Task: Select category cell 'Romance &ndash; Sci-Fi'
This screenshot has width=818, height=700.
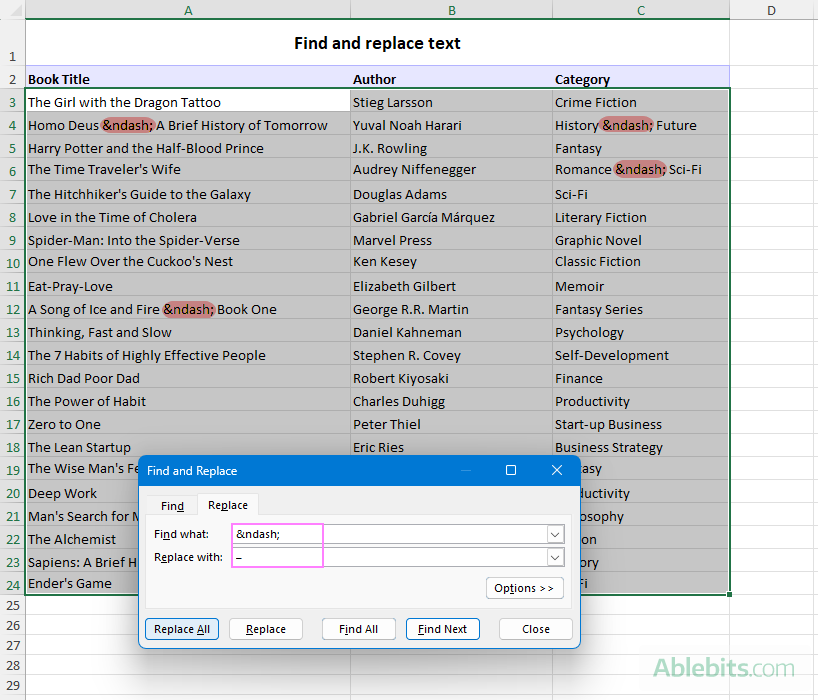Action: pos(641,170)
